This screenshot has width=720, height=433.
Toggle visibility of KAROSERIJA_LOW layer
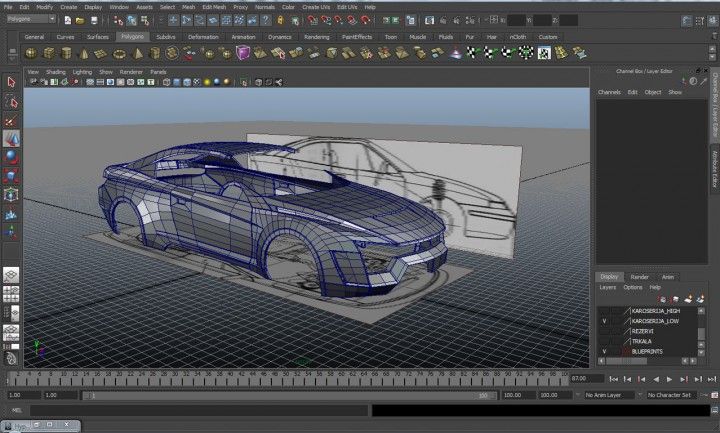tap(603, 321)
